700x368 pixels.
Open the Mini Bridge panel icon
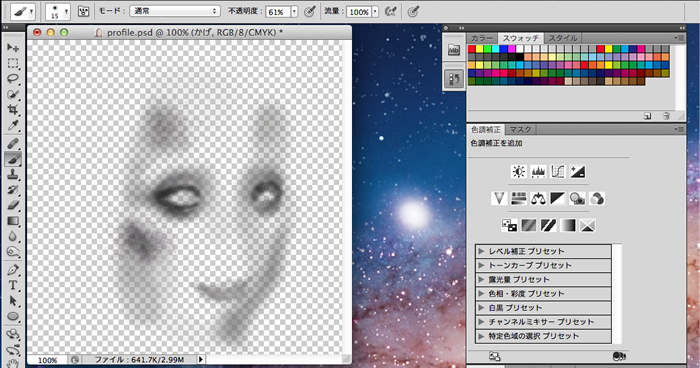(x=454, y=50)
